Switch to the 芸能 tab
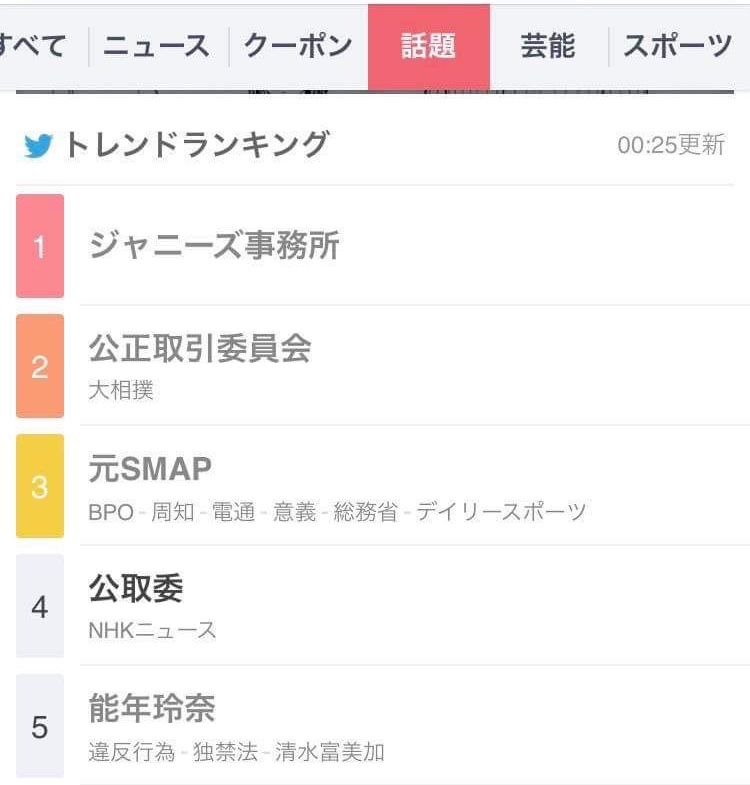Image resolution: width=750 pixels, height=785 pixels. click(x=547, y=46)
